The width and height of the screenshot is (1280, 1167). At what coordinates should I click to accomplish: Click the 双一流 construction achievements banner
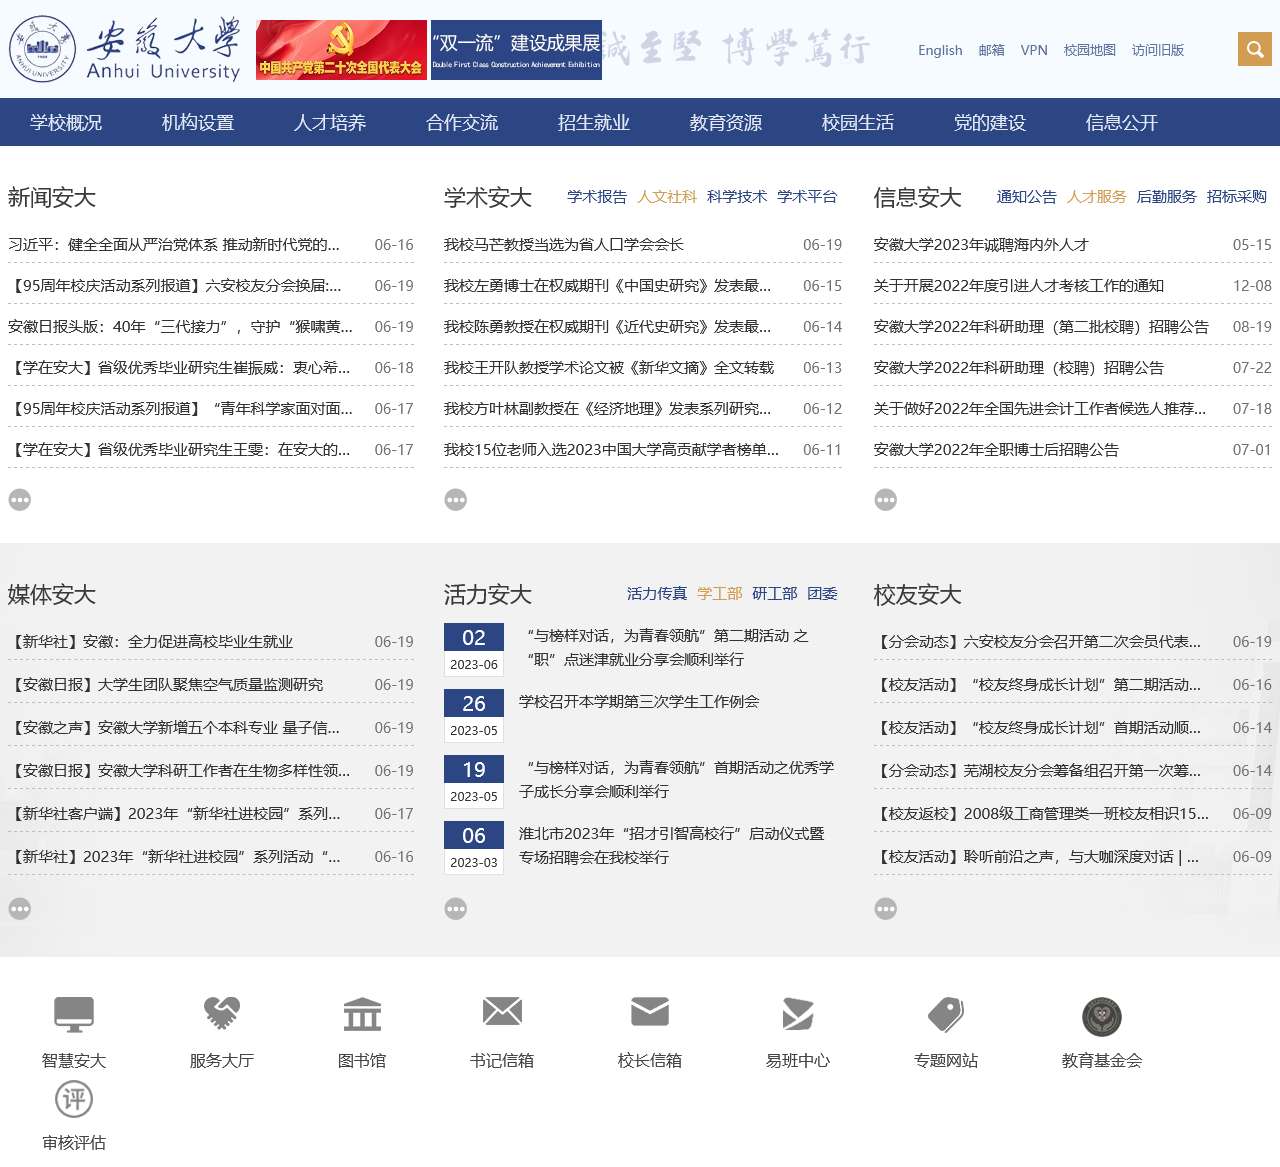516,49
